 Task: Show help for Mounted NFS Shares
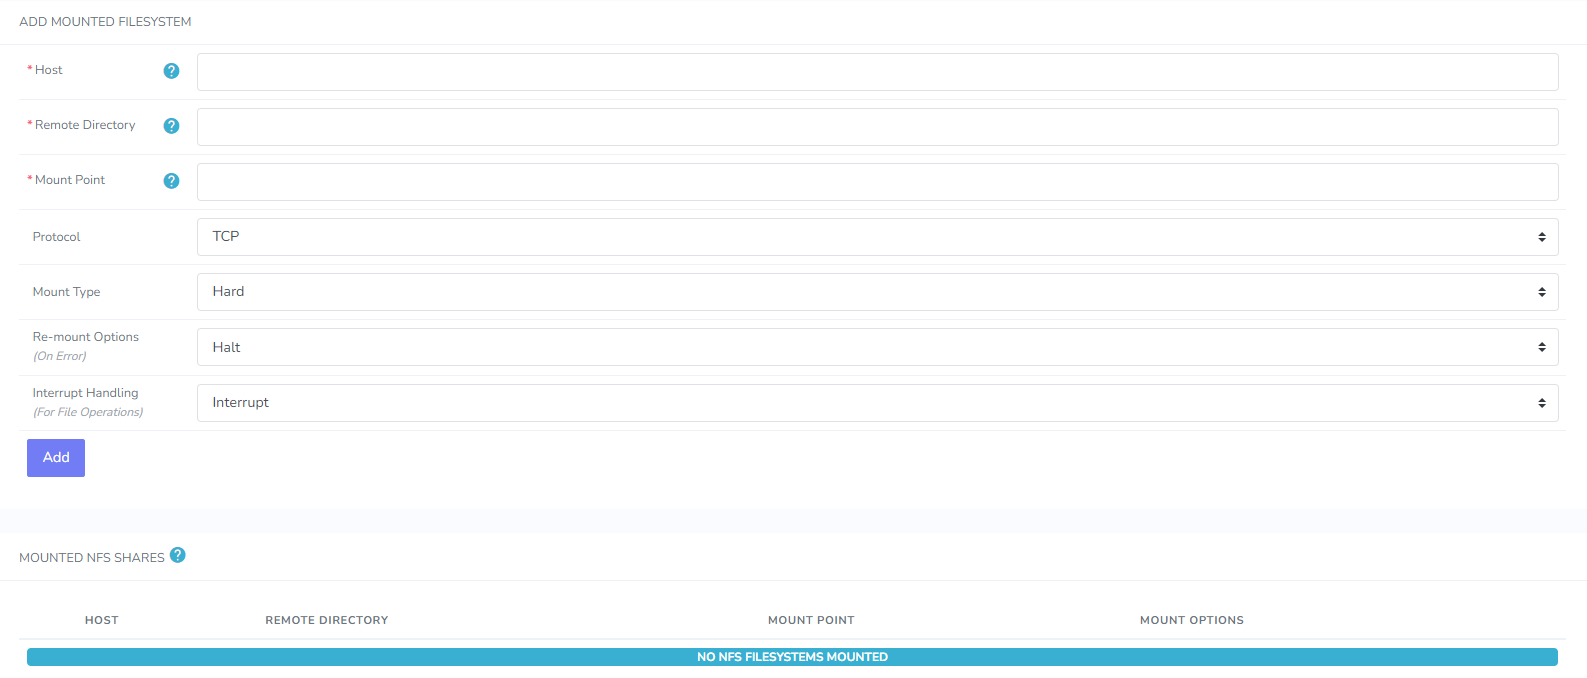[x=177, y=555]
